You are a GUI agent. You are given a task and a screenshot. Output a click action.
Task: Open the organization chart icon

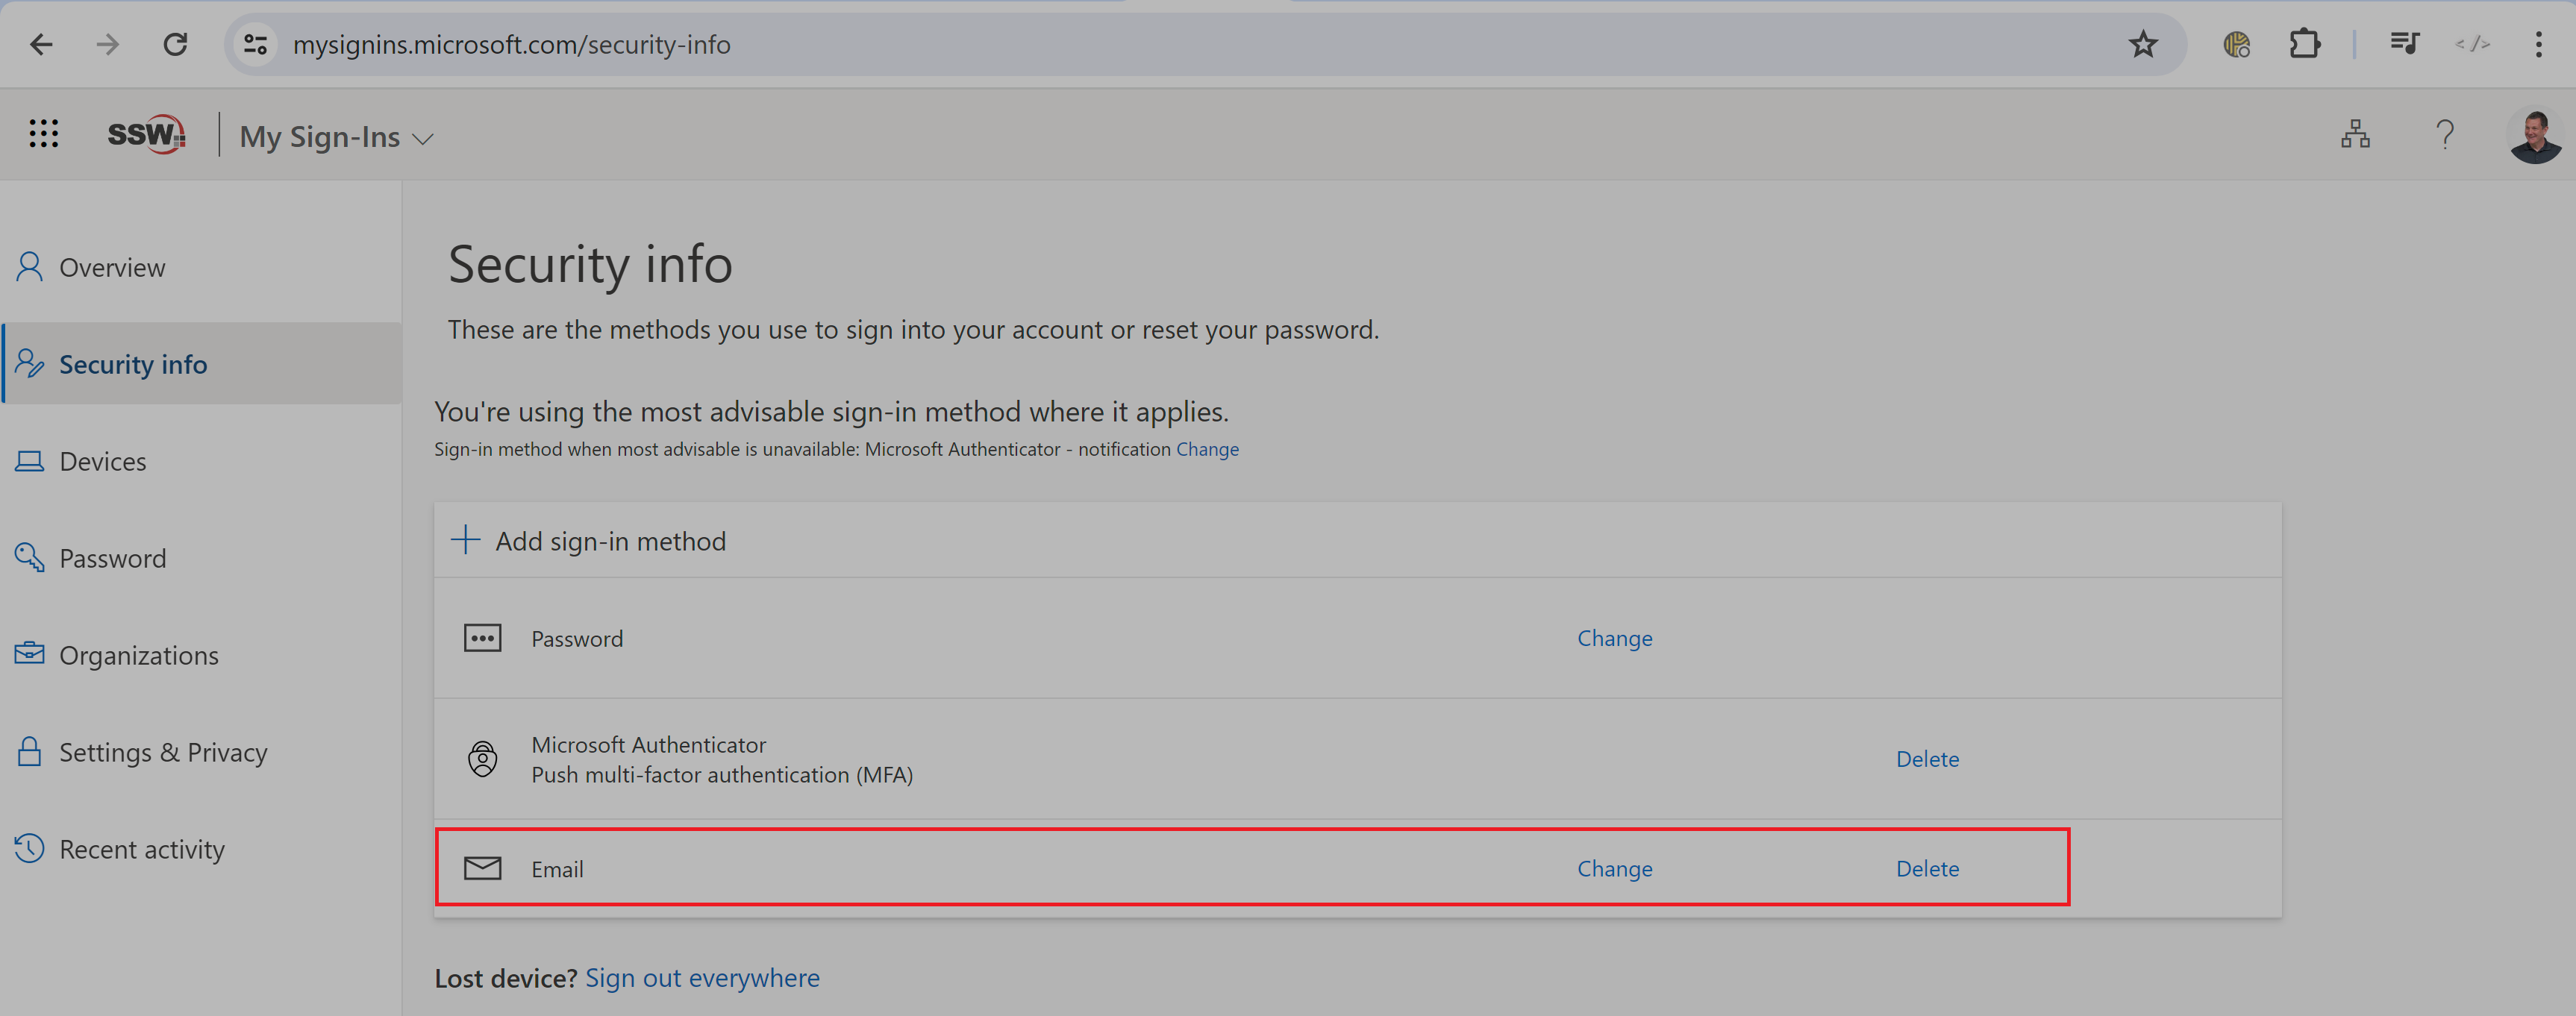(2355, 134)
